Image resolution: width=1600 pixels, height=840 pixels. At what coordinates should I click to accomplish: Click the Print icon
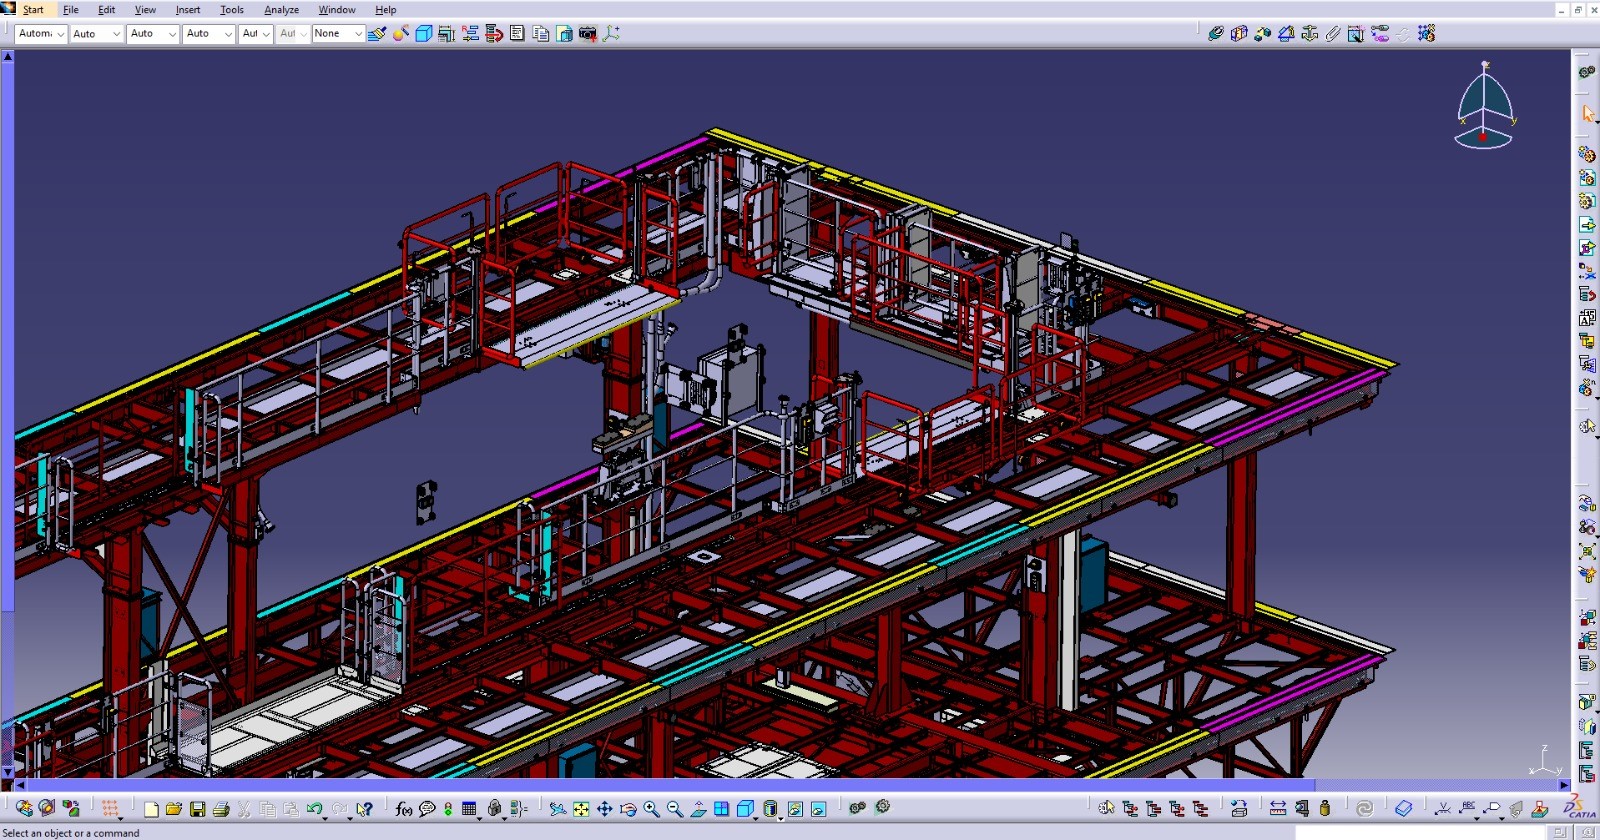click(x=221, y=809)
